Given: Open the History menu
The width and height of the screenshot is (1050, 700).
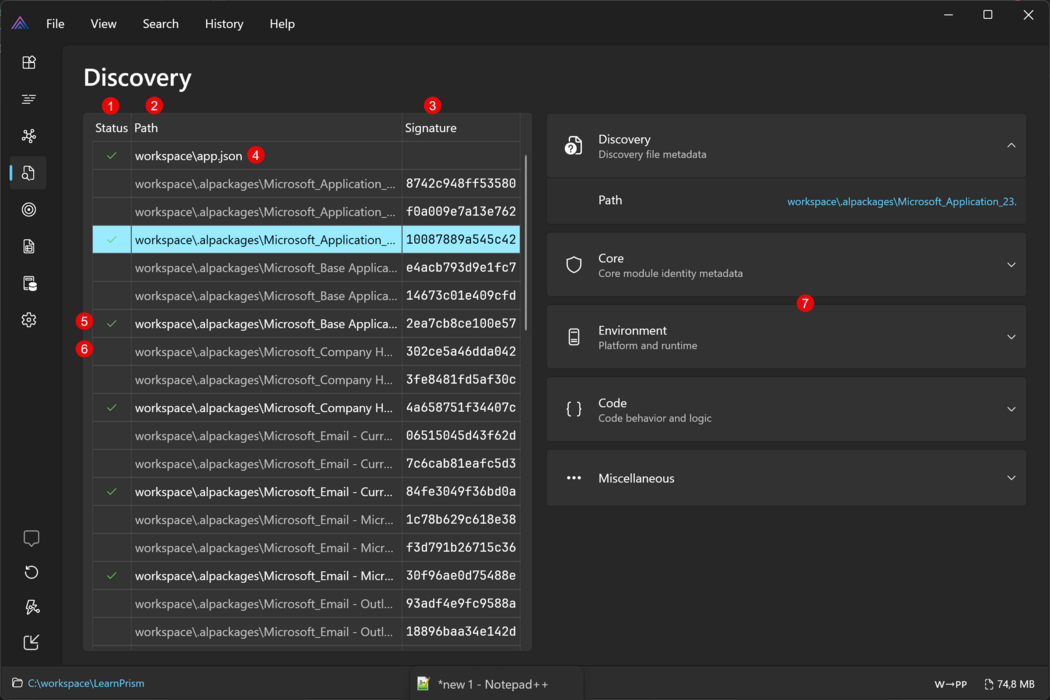Looking at the screenshot, I should click(x=224, y=24).
